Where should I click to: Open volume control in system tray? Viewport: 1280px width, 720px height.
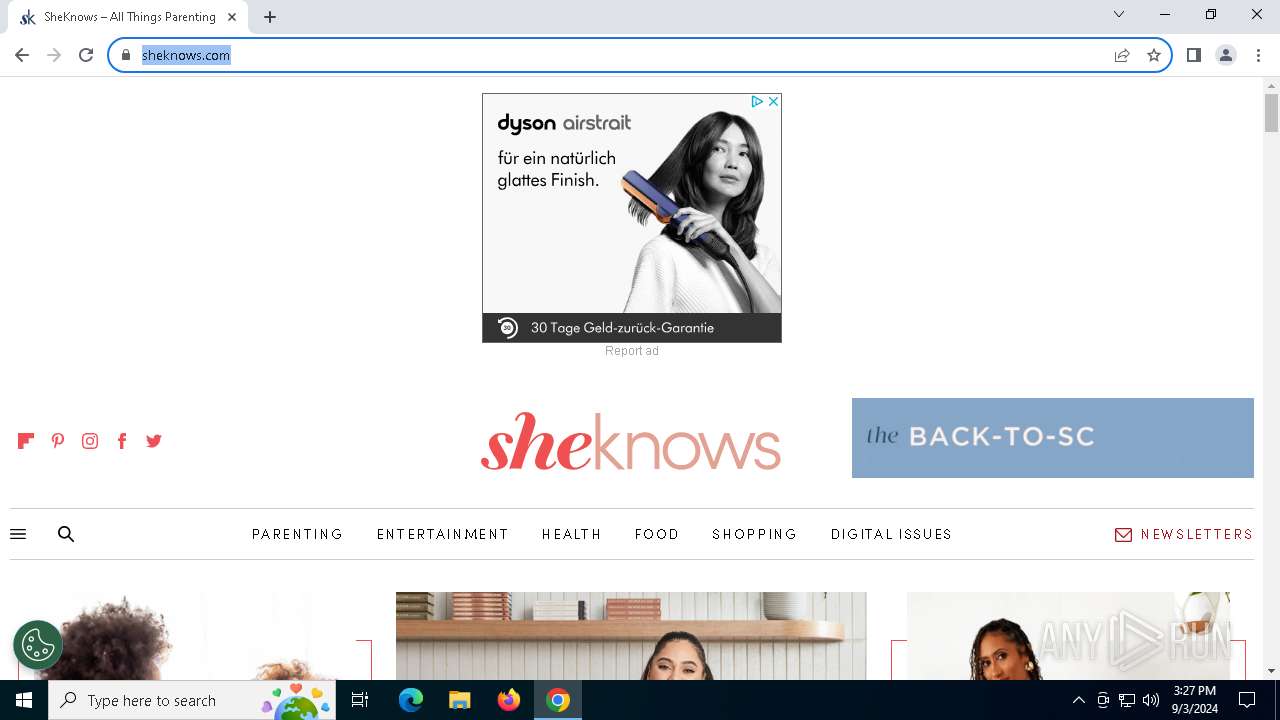[1151, 700]
